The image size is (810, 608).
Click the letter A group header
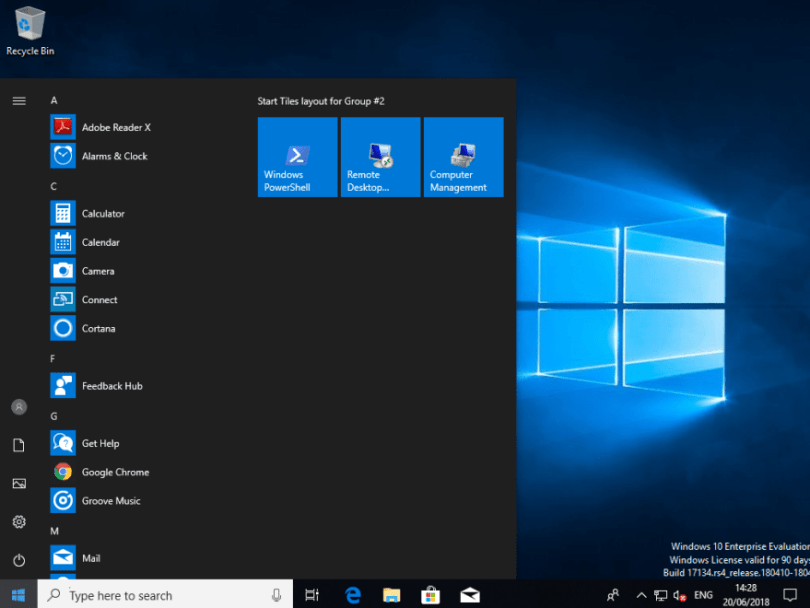click(54, 100)
